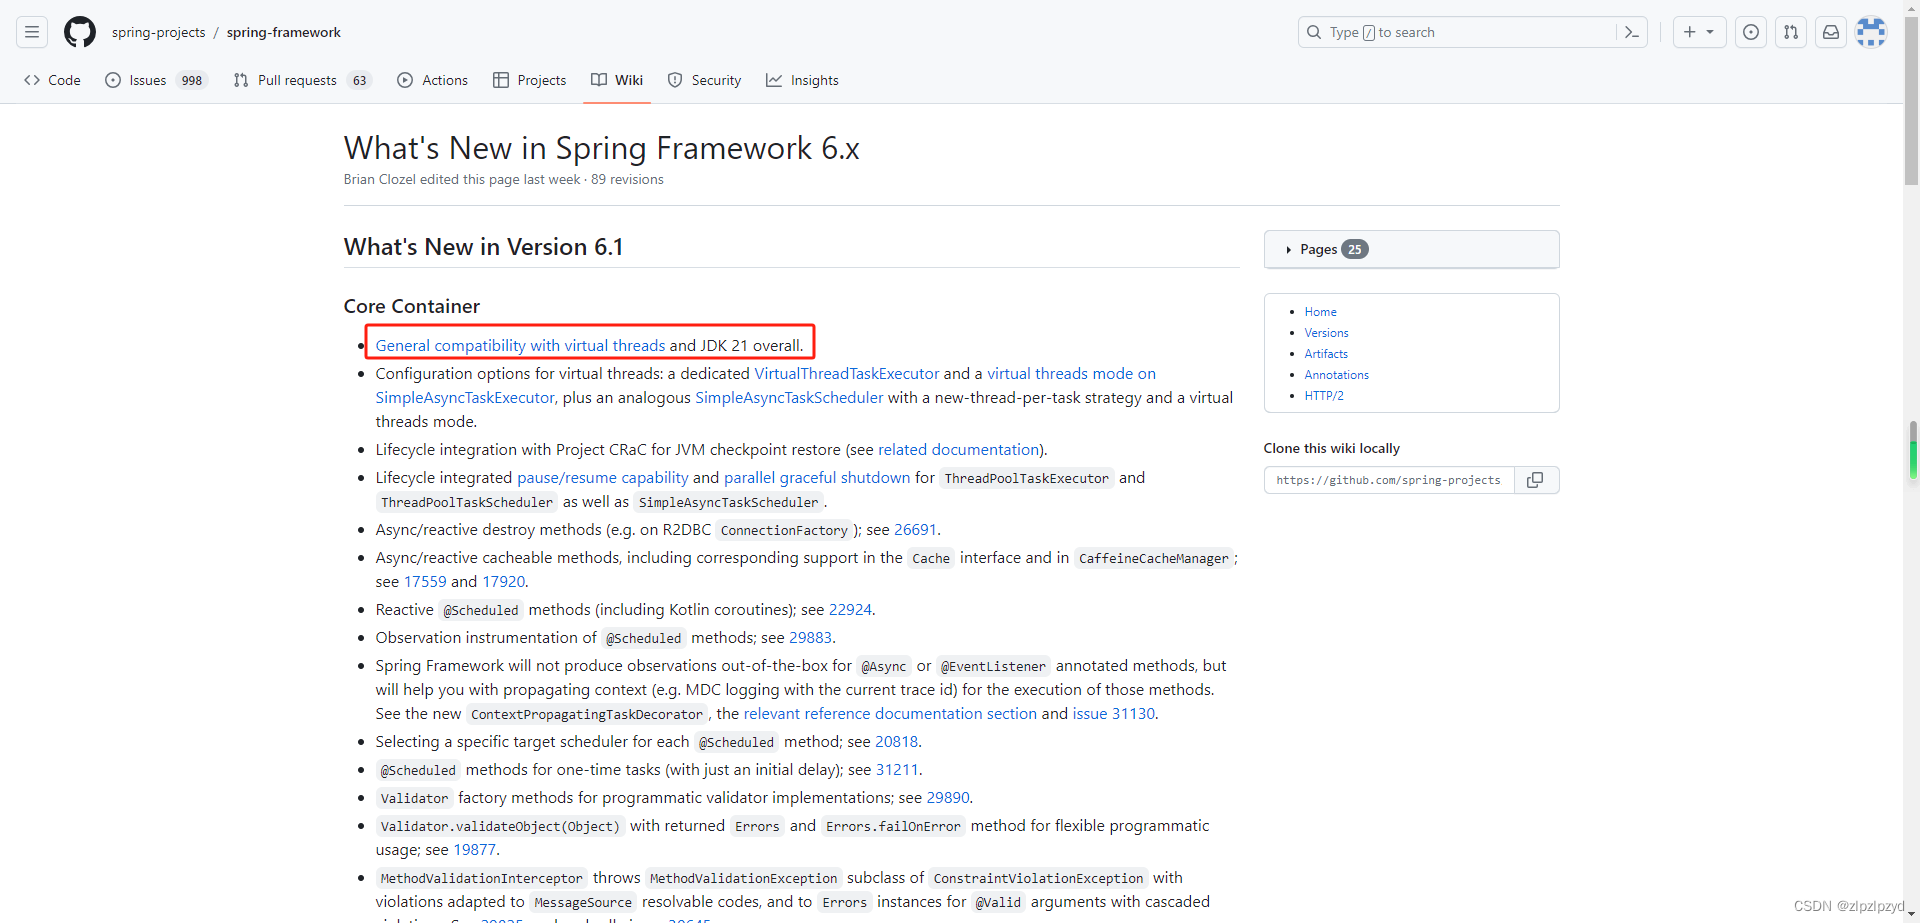Open the hamburger navigation menu
This screenshot has height=923, width=1920.
pyautogui.click(x=32, y=32)
